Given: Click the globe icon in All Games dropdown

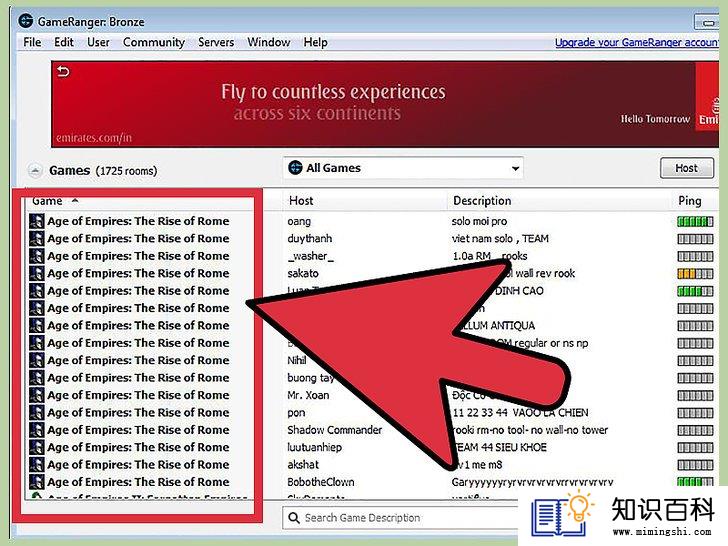Looking at the screenshot, I should pyautogui.click(x=295, y=168).
